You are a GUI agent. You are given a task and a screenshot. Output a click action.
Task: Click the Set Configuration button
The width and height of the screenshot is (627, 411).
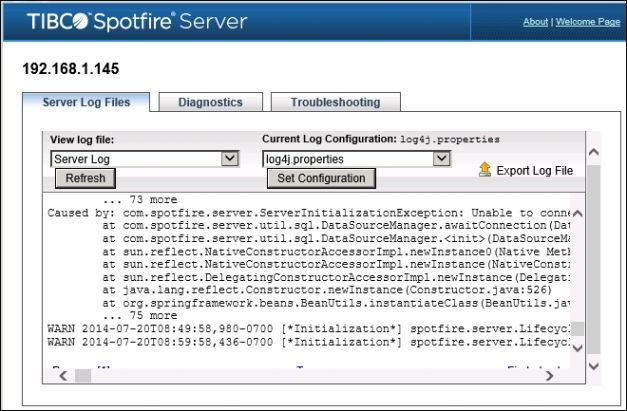(321, 178)
